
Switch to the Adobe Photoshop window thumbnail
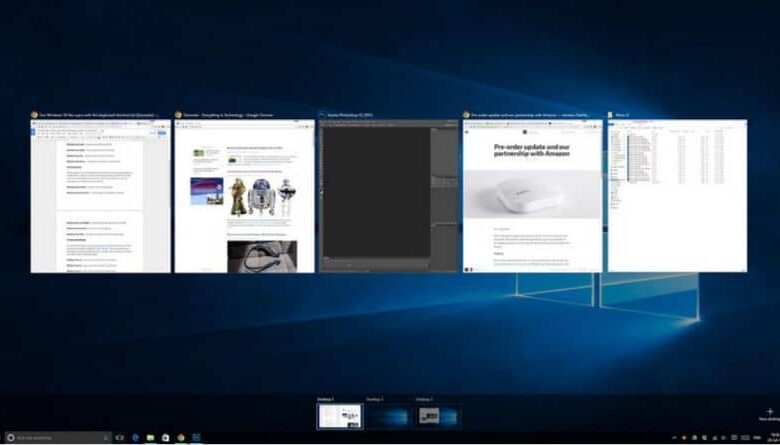click(x=389, y=196)
